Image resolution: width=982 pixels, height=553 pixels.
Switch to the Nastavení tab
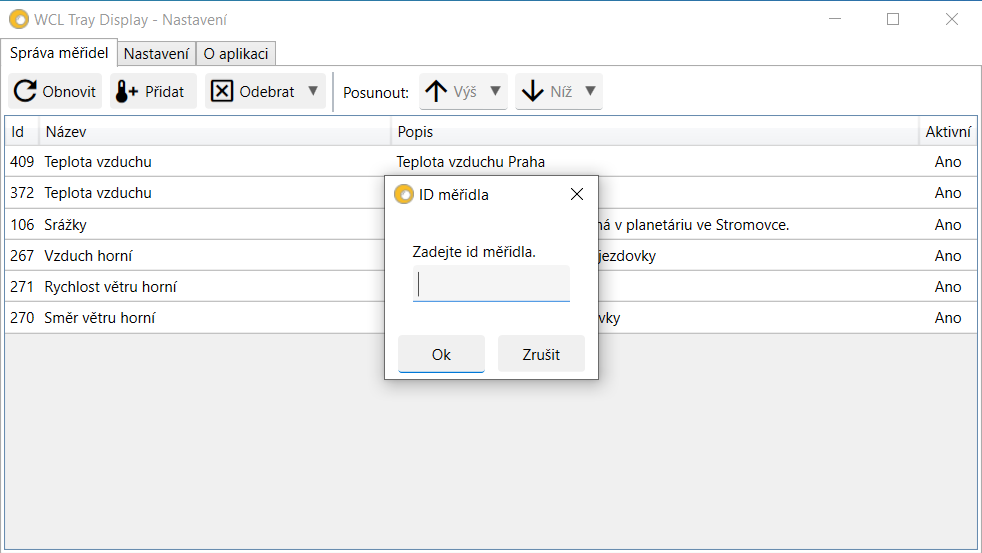click(x=156, y=54)
